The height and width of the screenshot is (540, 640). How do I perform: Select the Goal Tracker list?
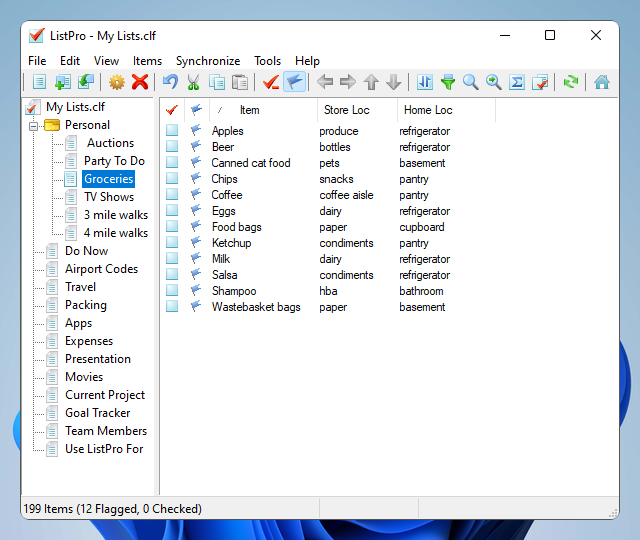coord(98,413)
